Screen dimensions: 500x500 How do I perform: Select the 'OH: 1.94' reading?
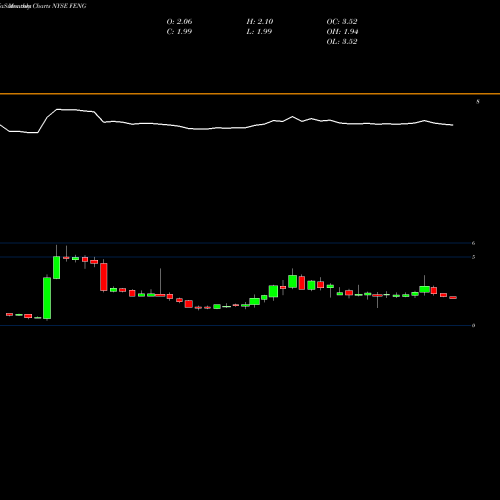342,31
